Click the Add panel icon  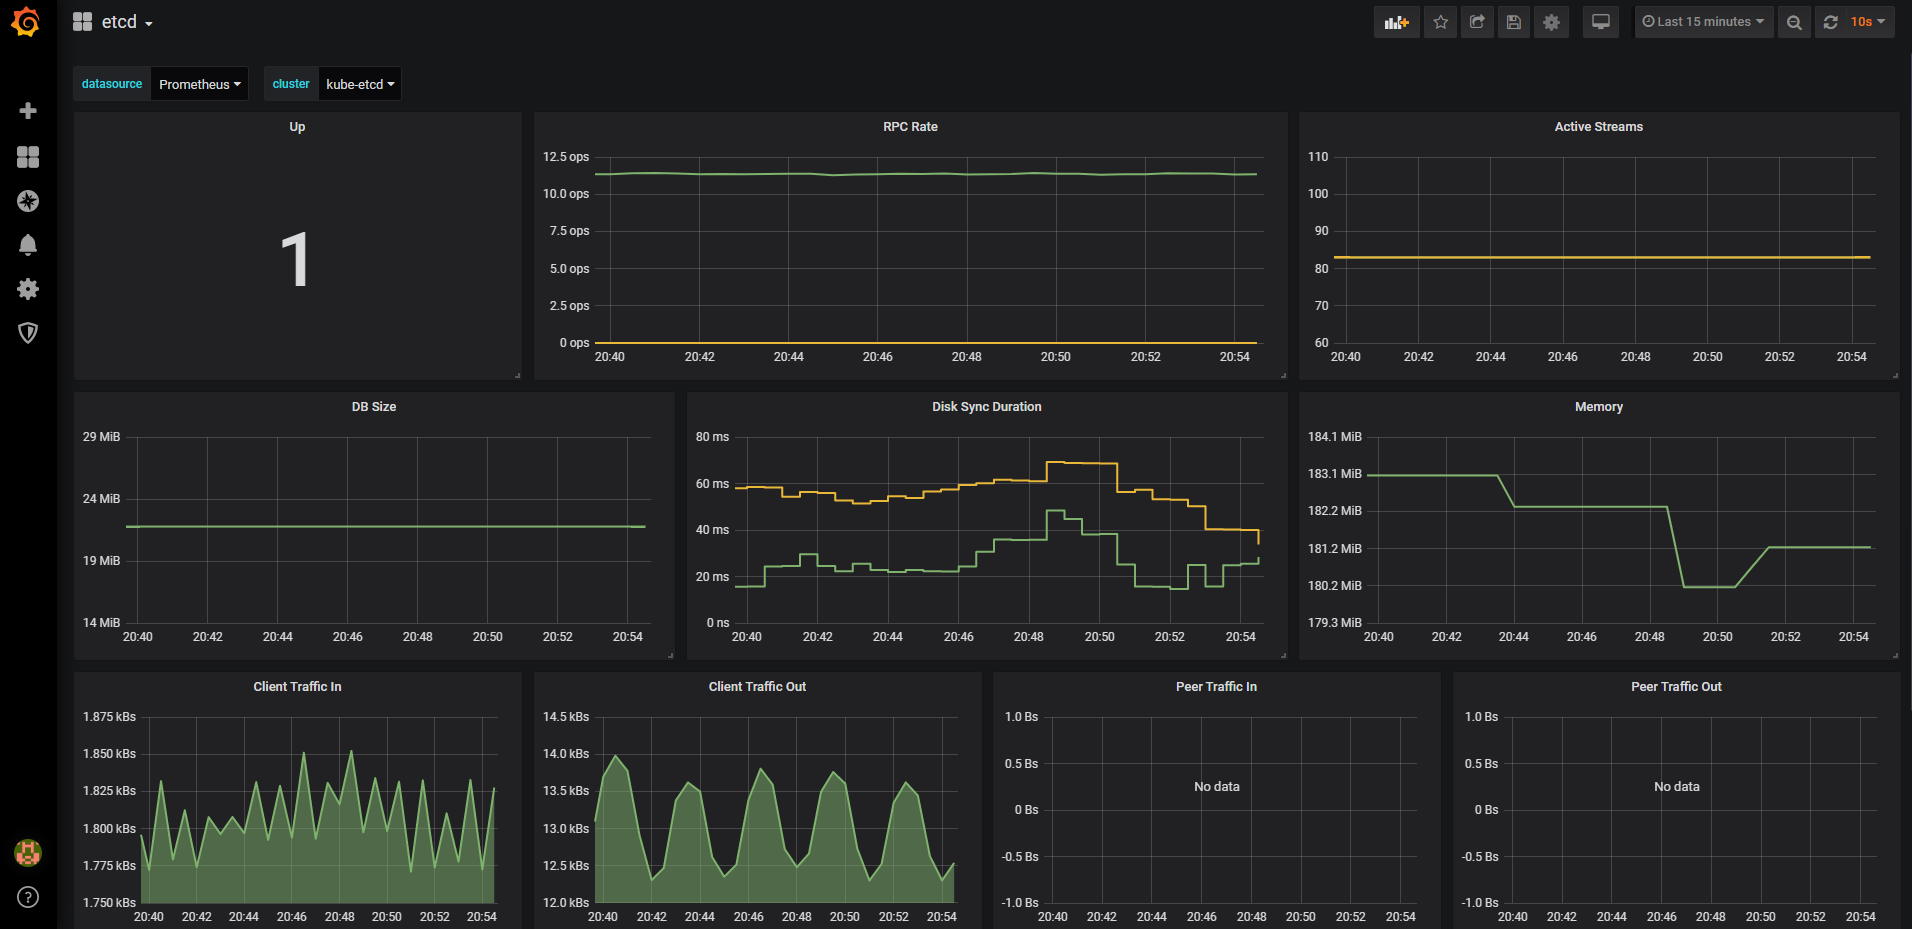[x=1396, y=22]
